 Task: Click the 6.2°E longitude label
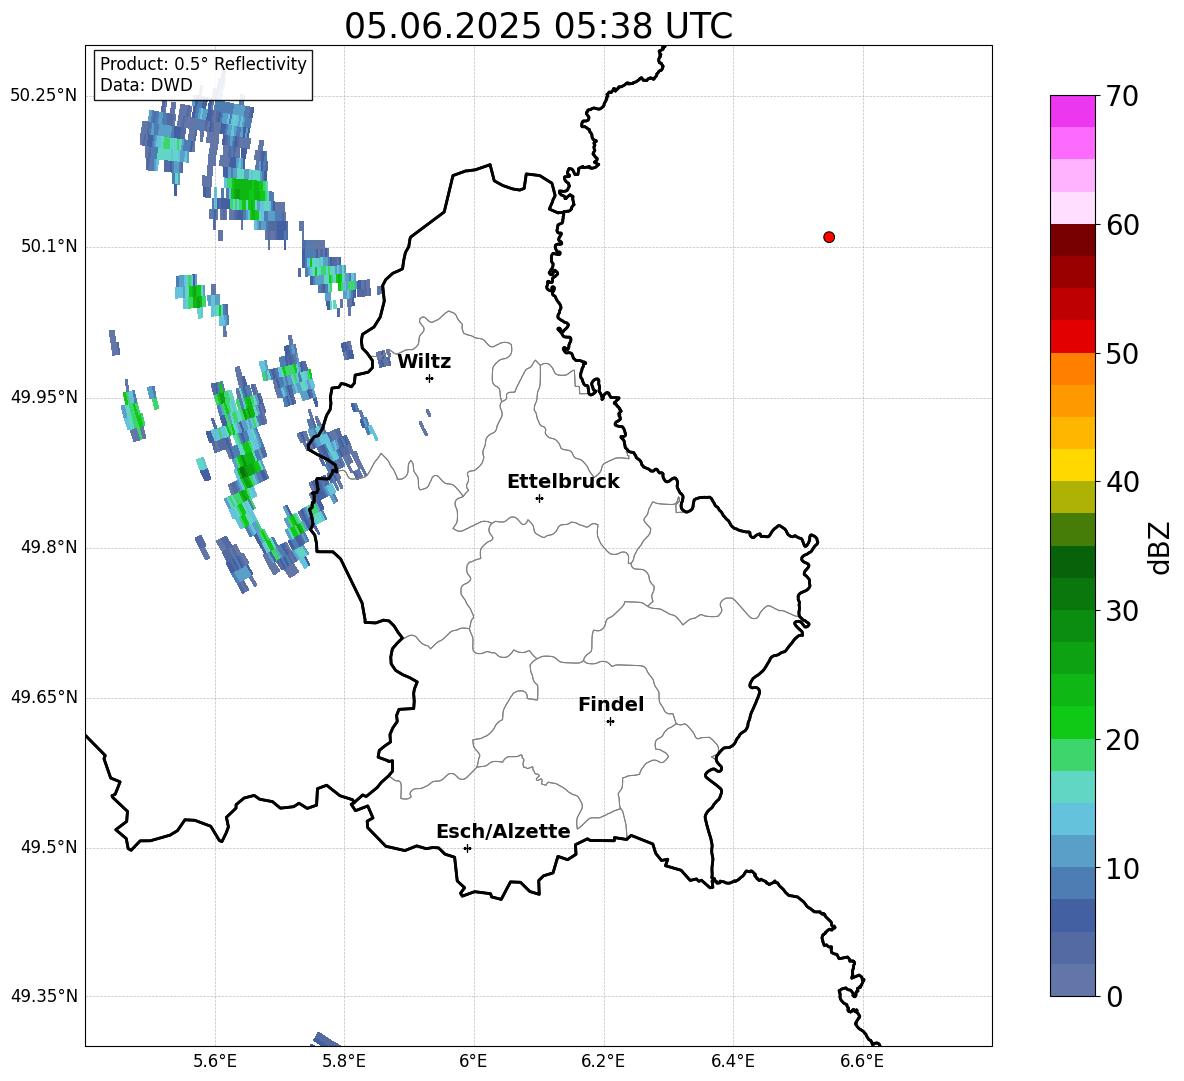tap(603, 1062)
